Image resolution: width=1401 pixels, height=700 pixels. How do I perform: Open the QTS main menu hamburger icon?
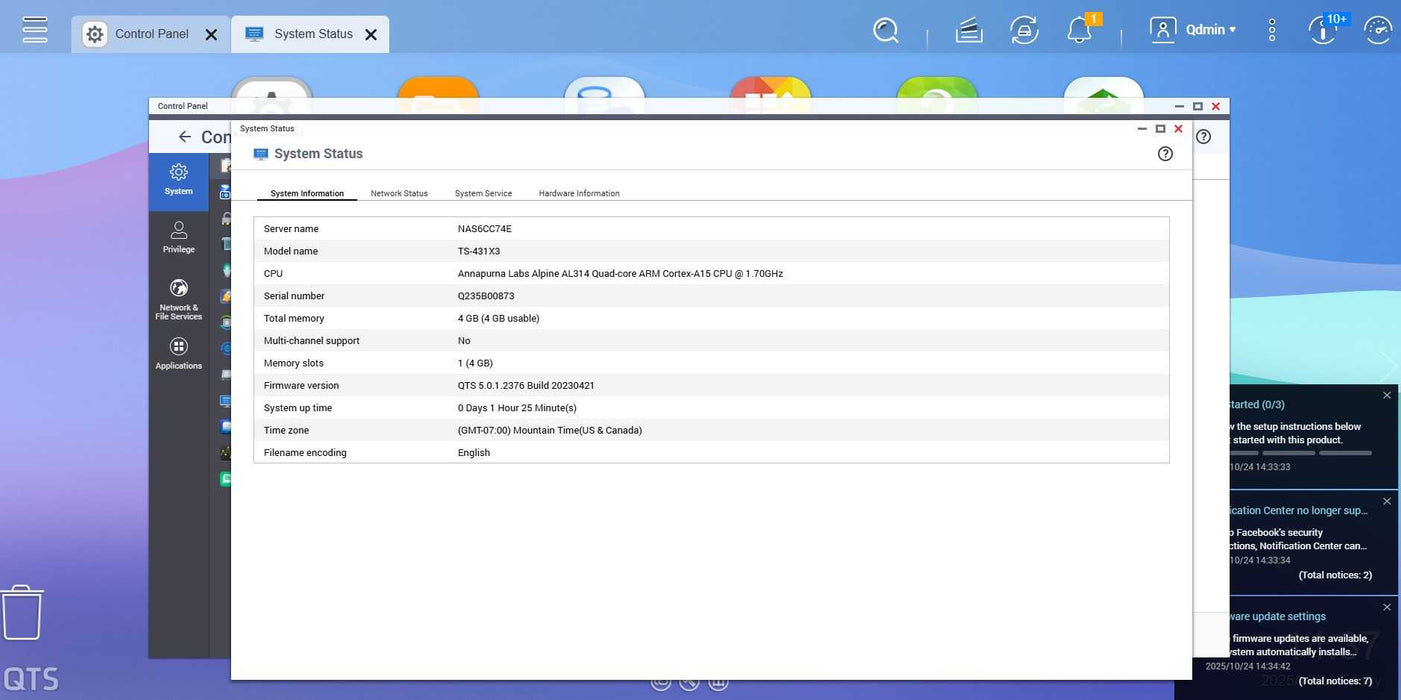(x=35, y=29)
